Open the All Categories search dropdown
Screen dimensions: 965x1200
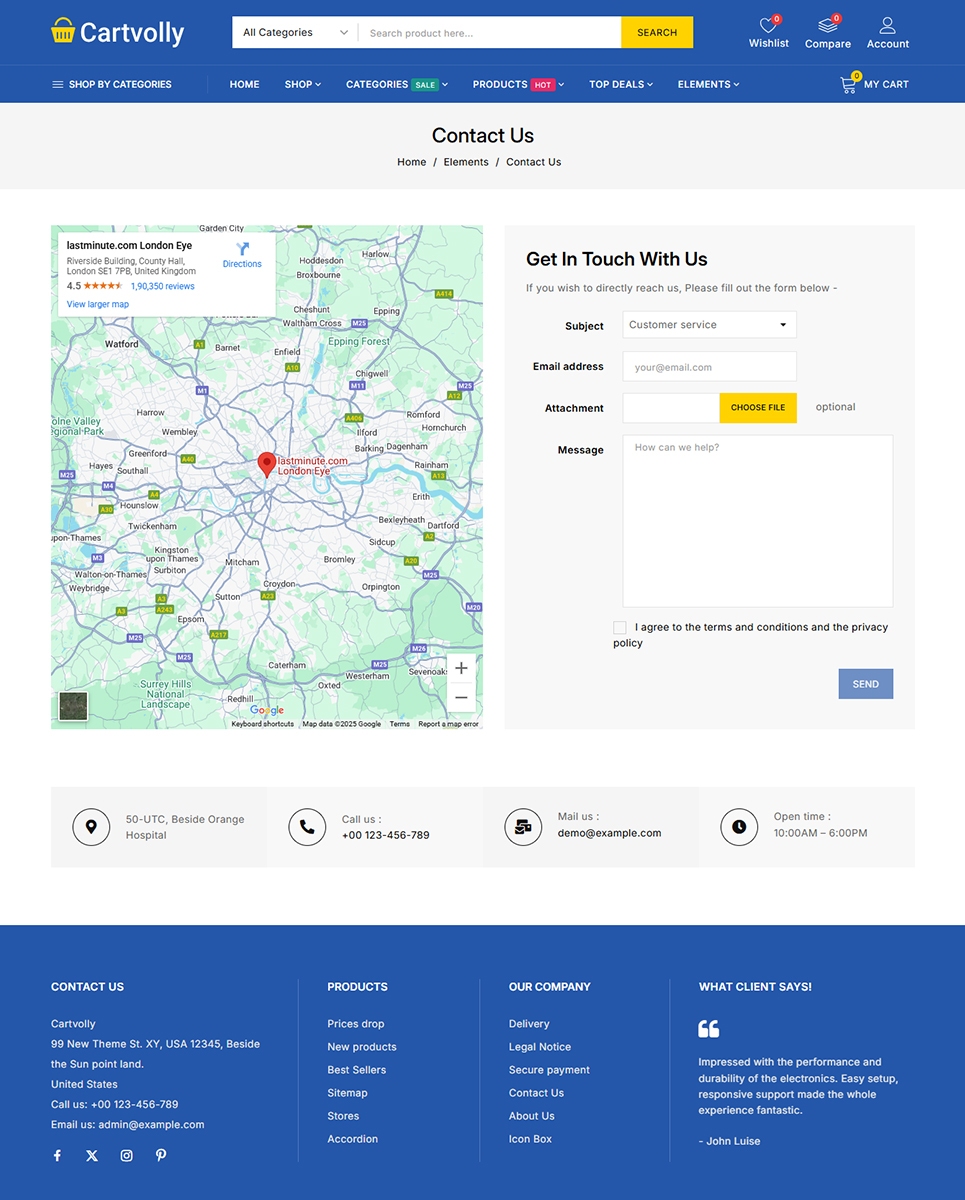(x=295, y=33)
